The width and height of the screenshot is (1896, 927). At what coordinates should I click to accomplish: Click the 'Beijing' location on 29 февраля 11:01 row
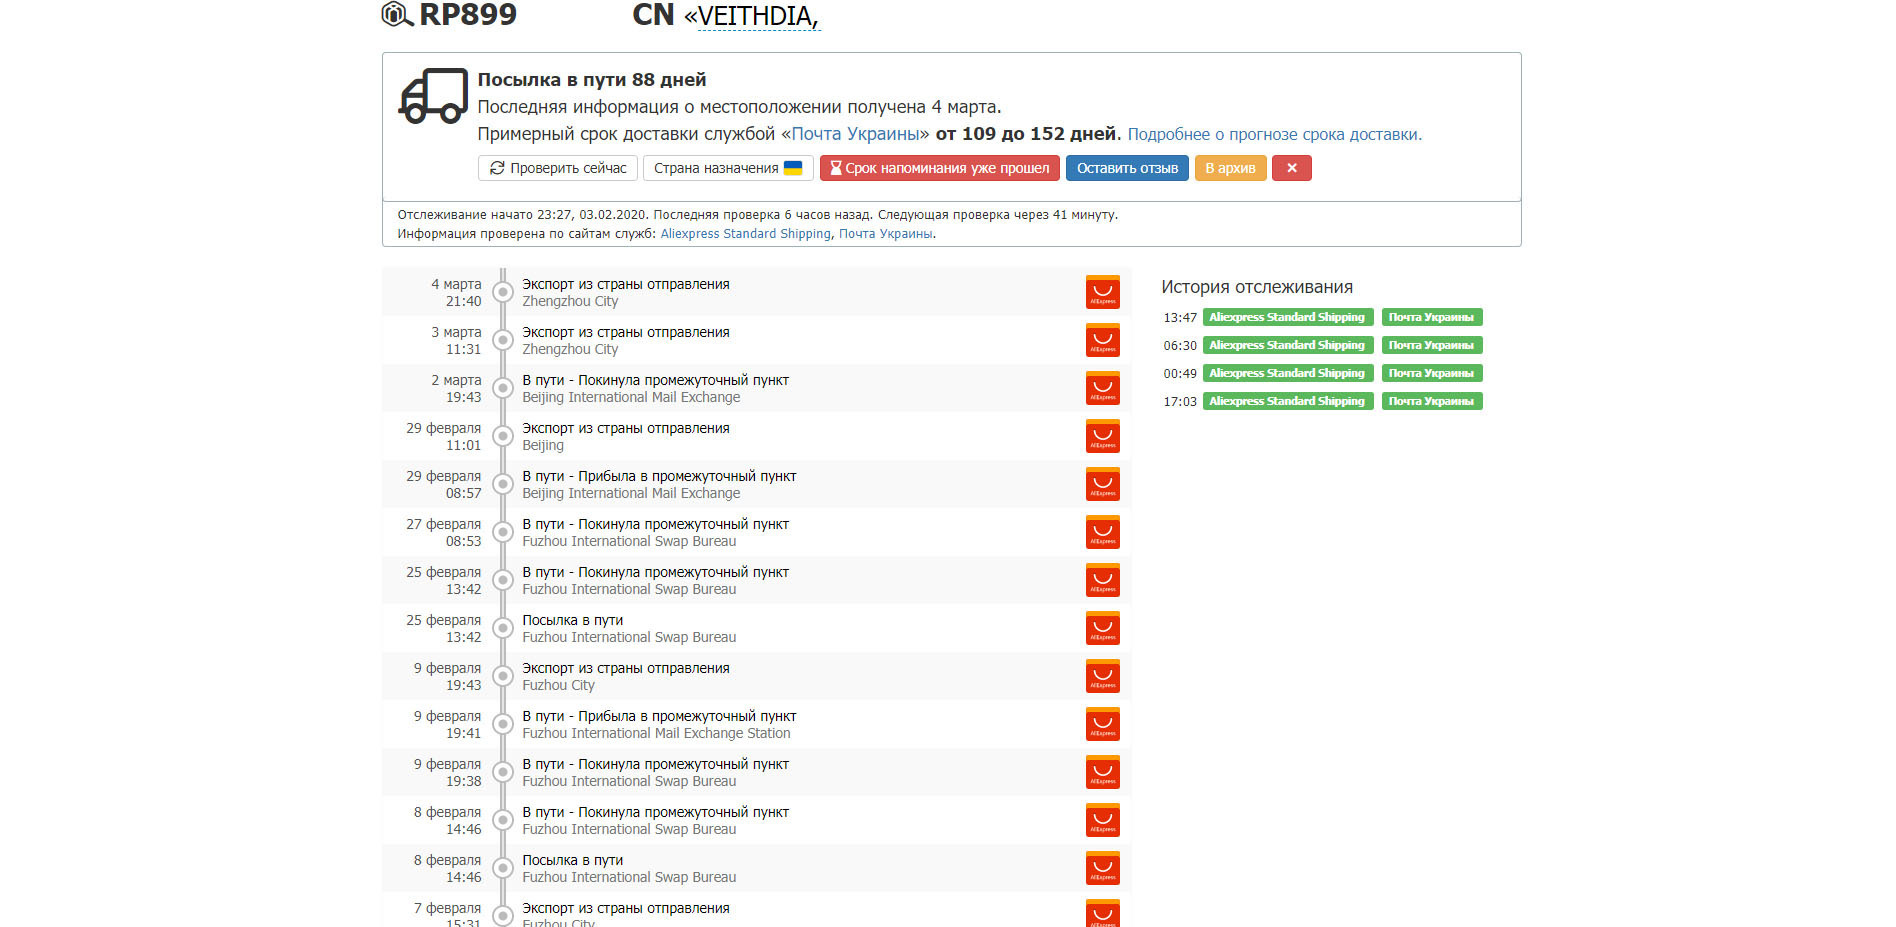click(x=543, y=445)
